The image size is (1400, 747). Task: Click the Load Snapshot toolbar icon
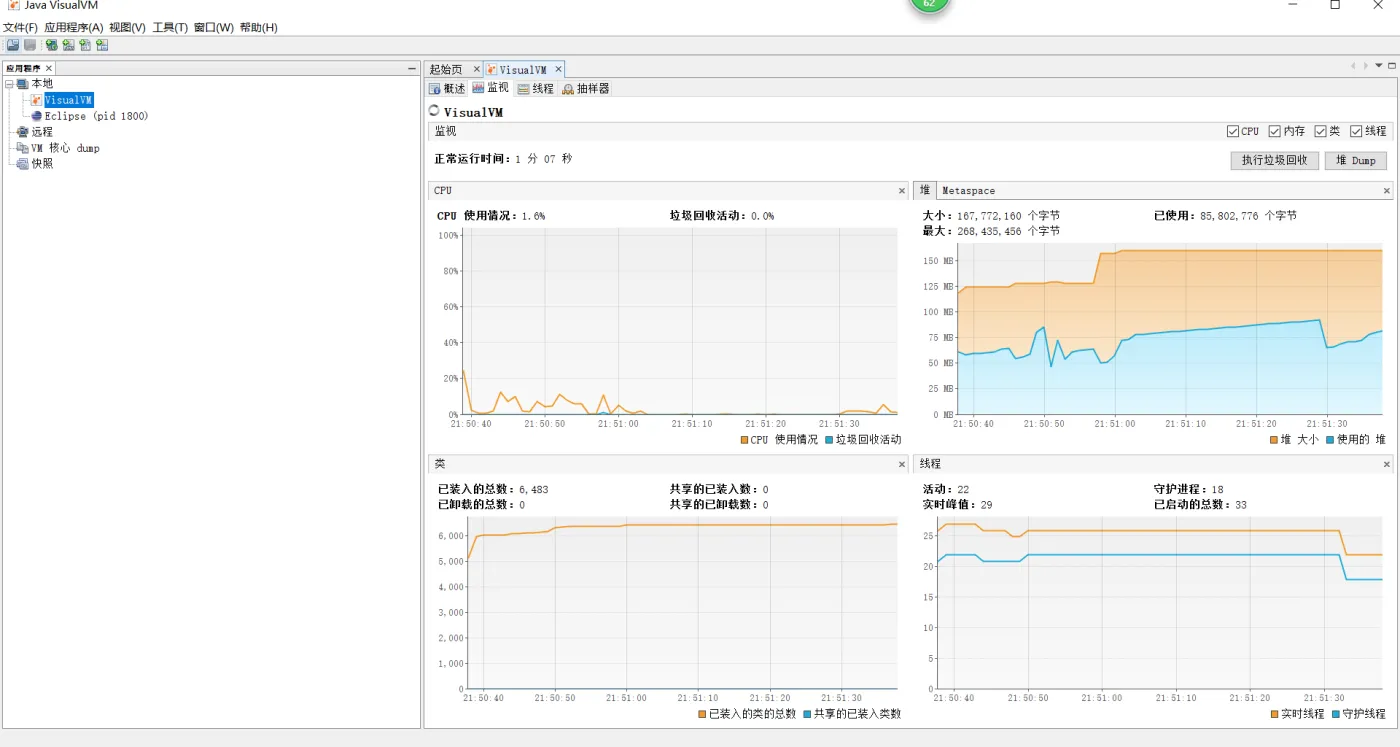pyautogui.click(x=13, y=45)
